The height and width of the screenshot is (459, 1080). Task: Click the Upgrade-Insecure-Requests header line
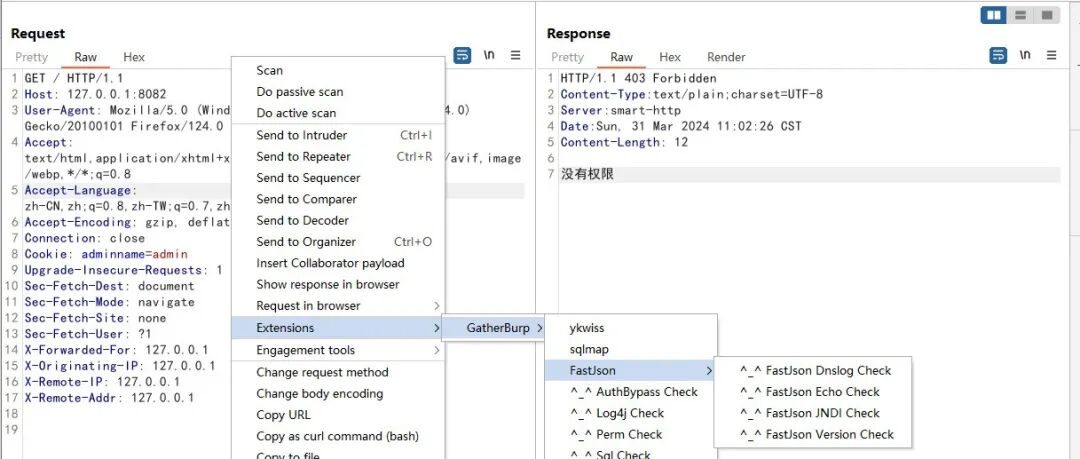(123, 270)
